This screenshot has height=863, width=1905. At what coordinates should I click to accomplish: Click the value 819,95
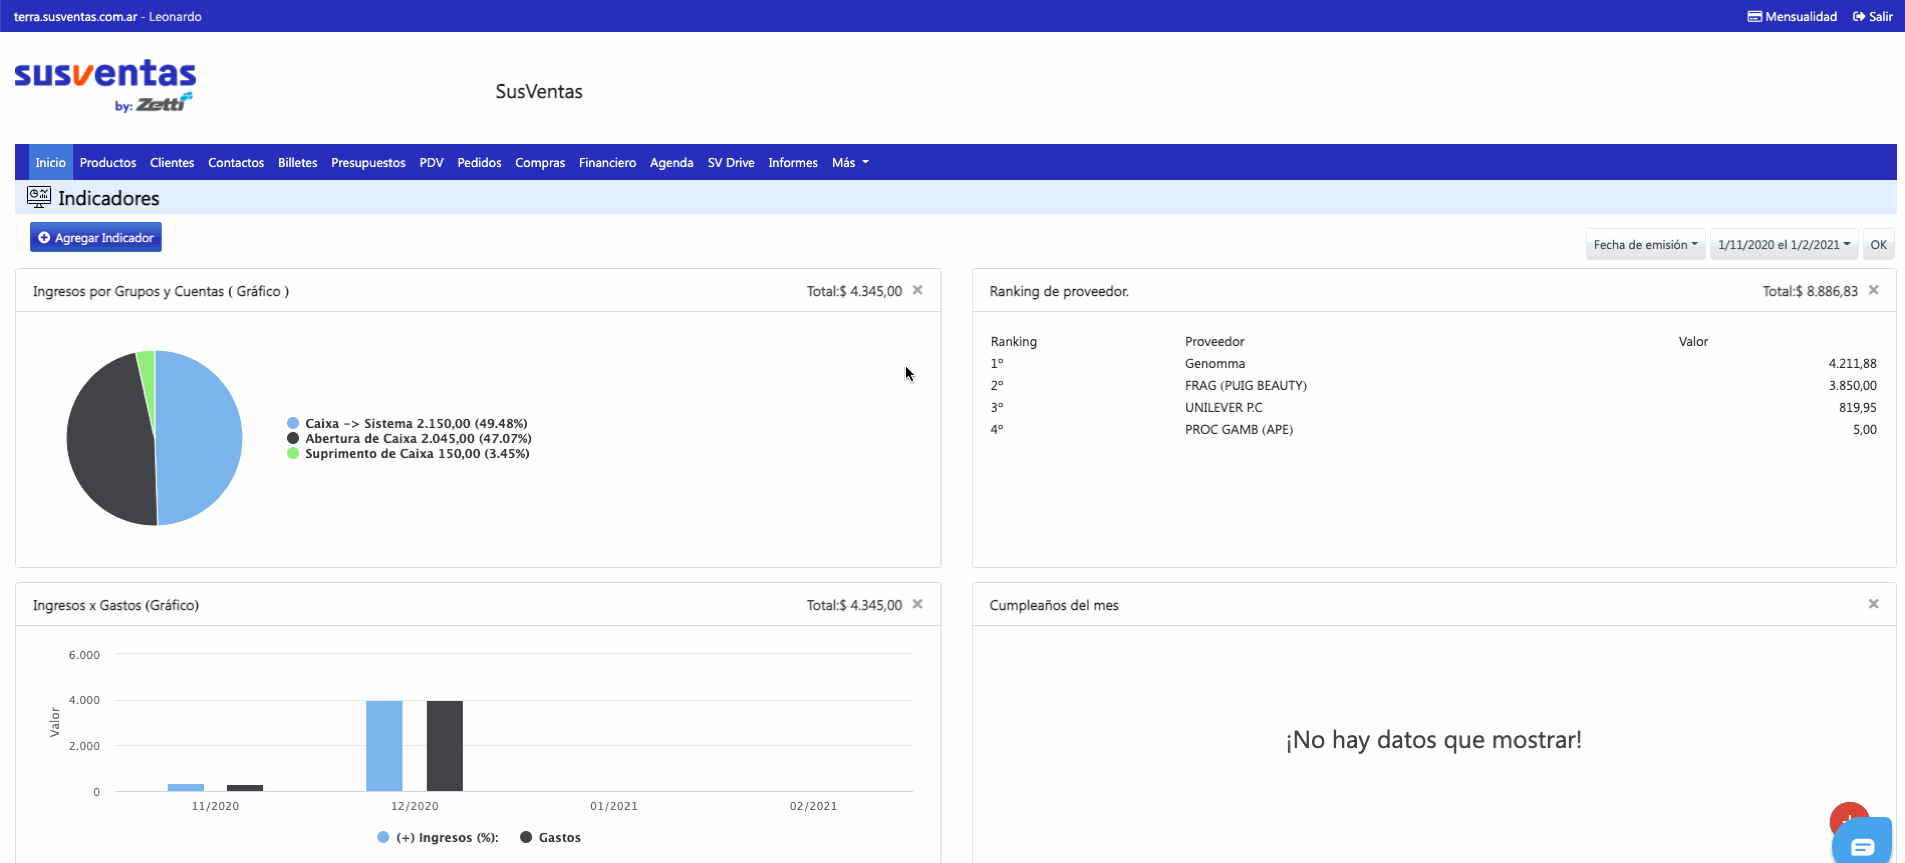point(1857,407)
